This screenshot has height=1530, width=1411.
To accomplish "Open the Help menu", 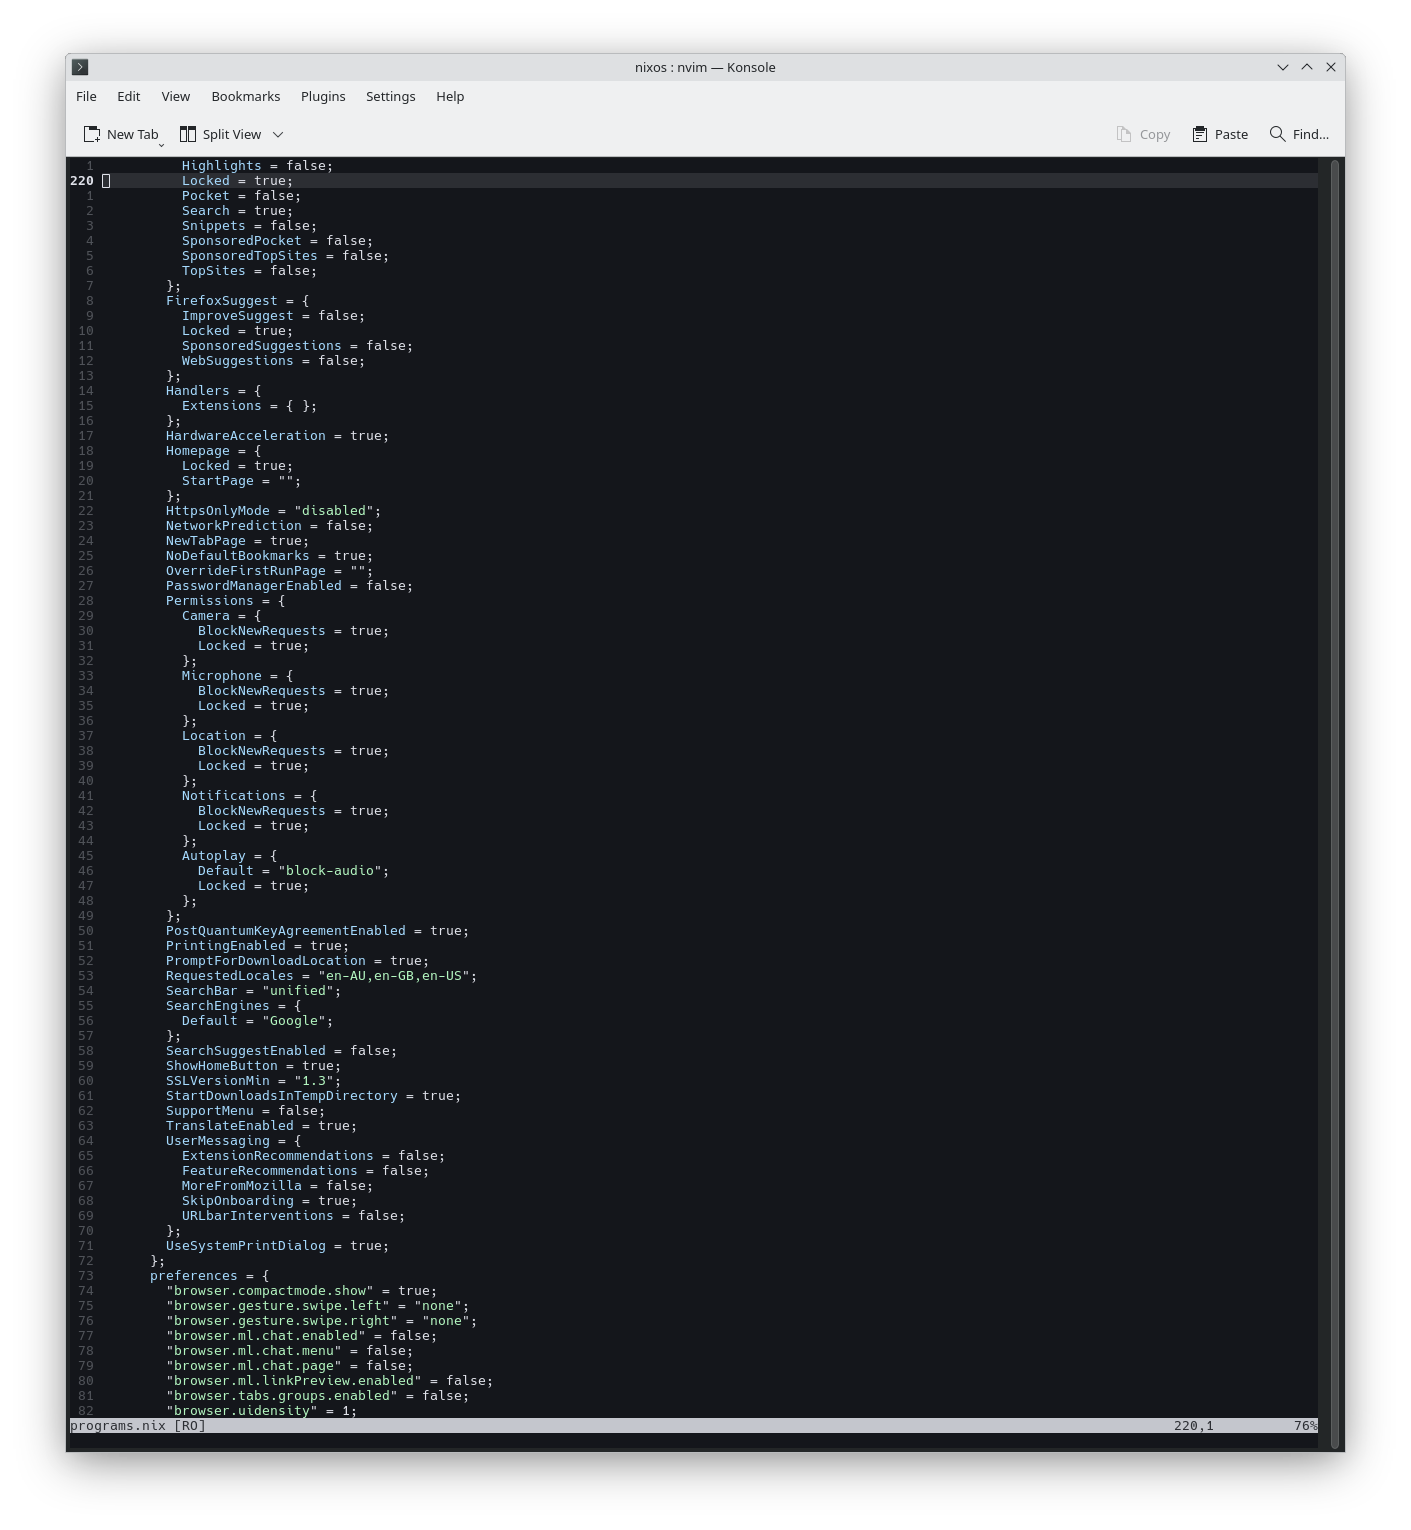I will tap(450, 96).
